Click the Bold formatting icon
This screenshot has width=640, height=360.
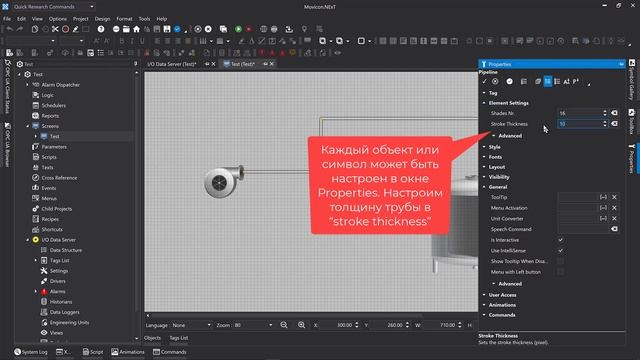pyautogui.click(x=122, y=41)
